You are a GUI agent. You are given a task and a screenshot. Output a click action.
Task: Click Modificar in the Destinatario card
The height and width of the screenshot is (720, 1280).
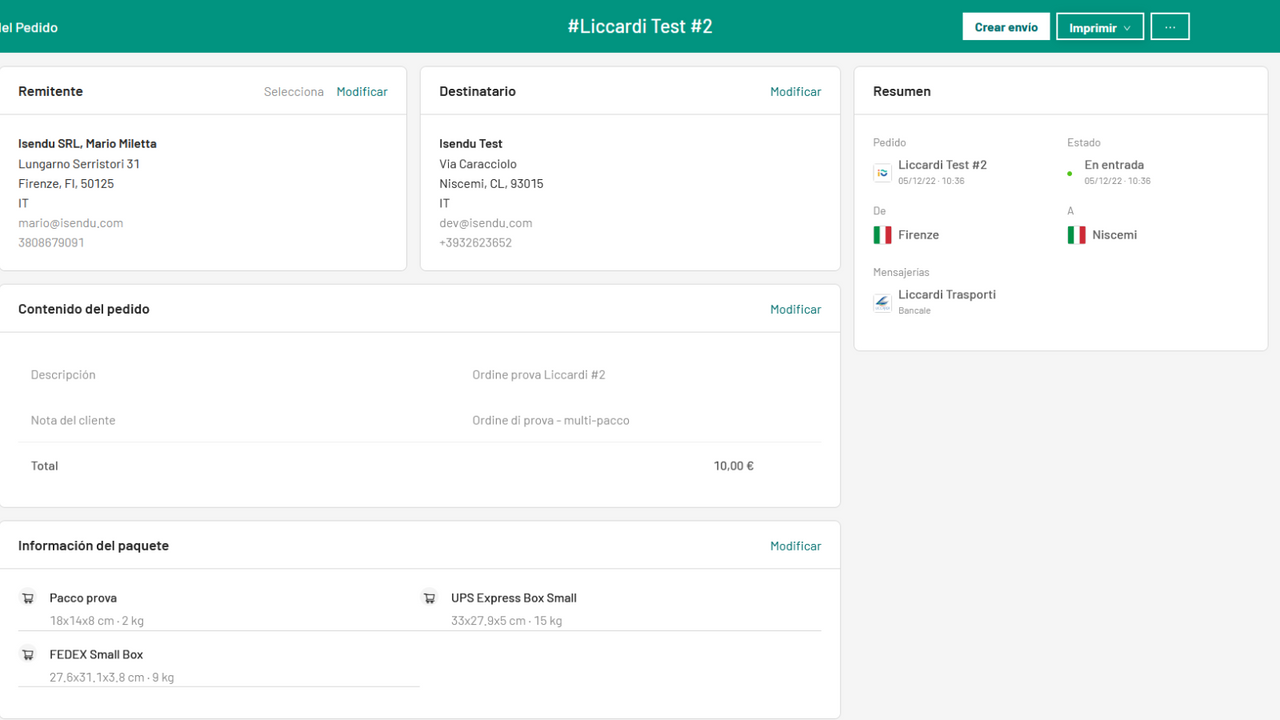pos(796,91)
